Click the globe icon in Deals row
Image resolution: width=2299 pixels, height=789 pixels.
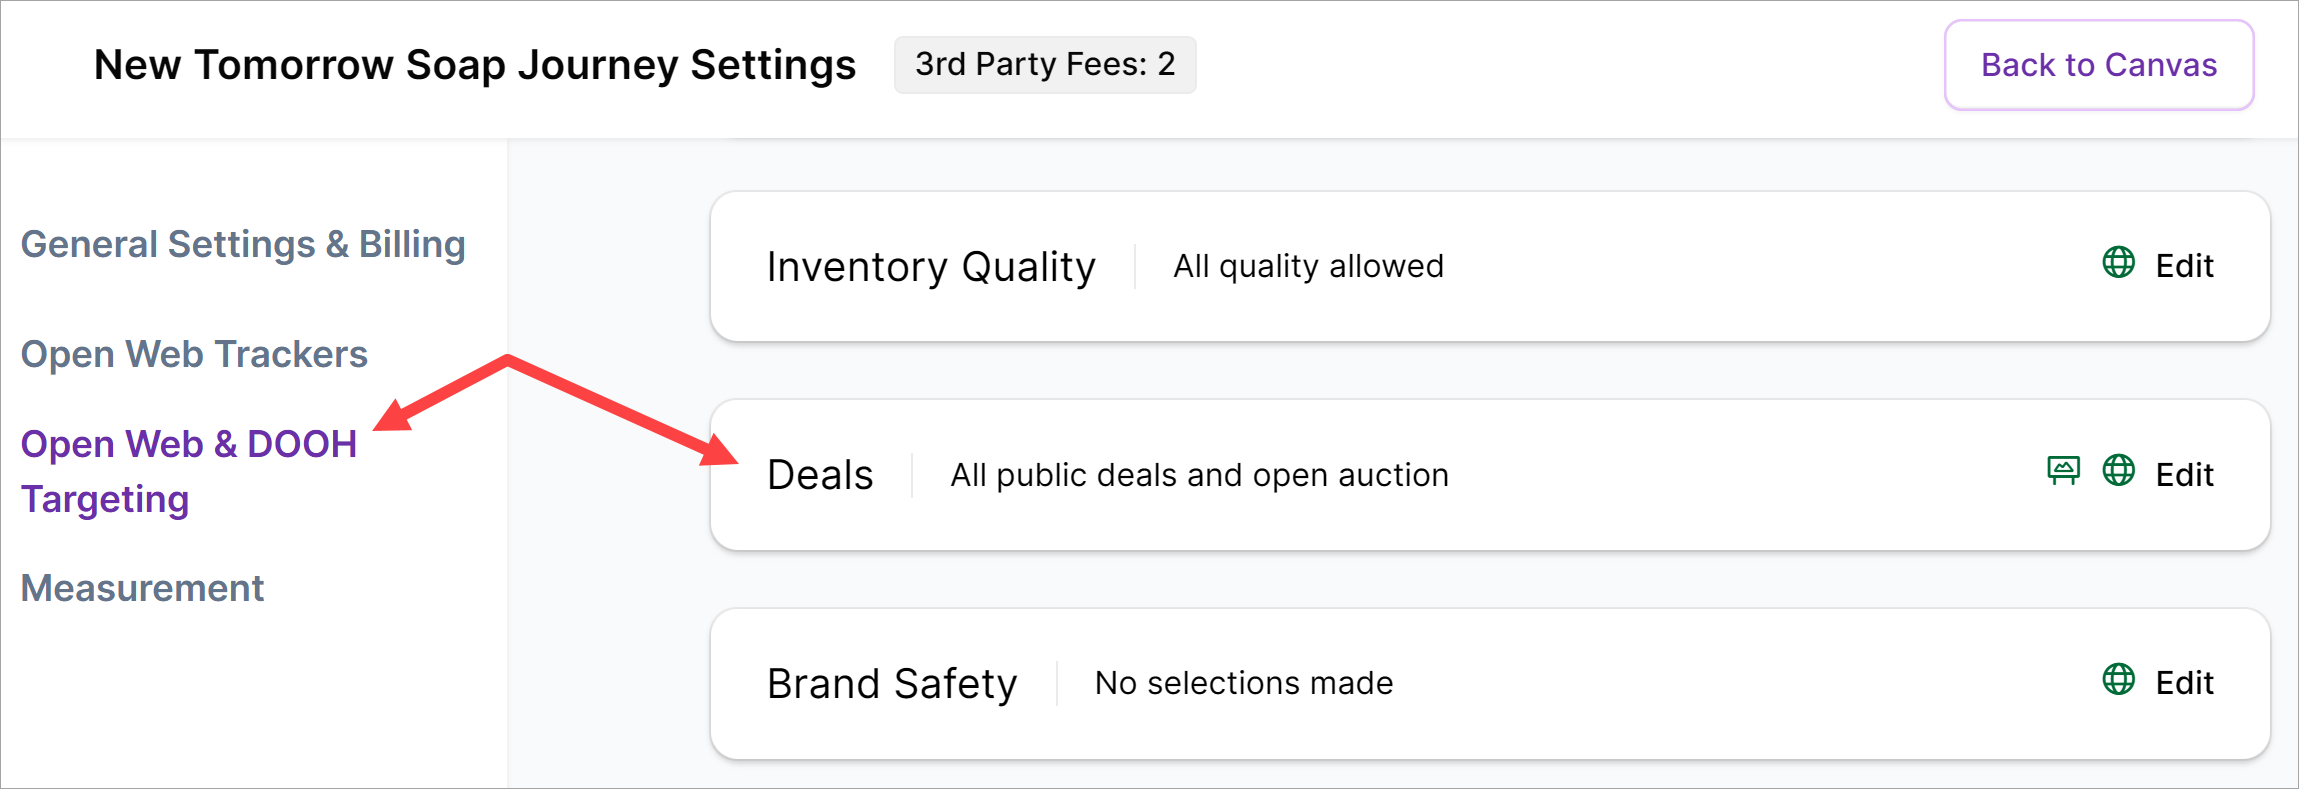coord(2118,470)
